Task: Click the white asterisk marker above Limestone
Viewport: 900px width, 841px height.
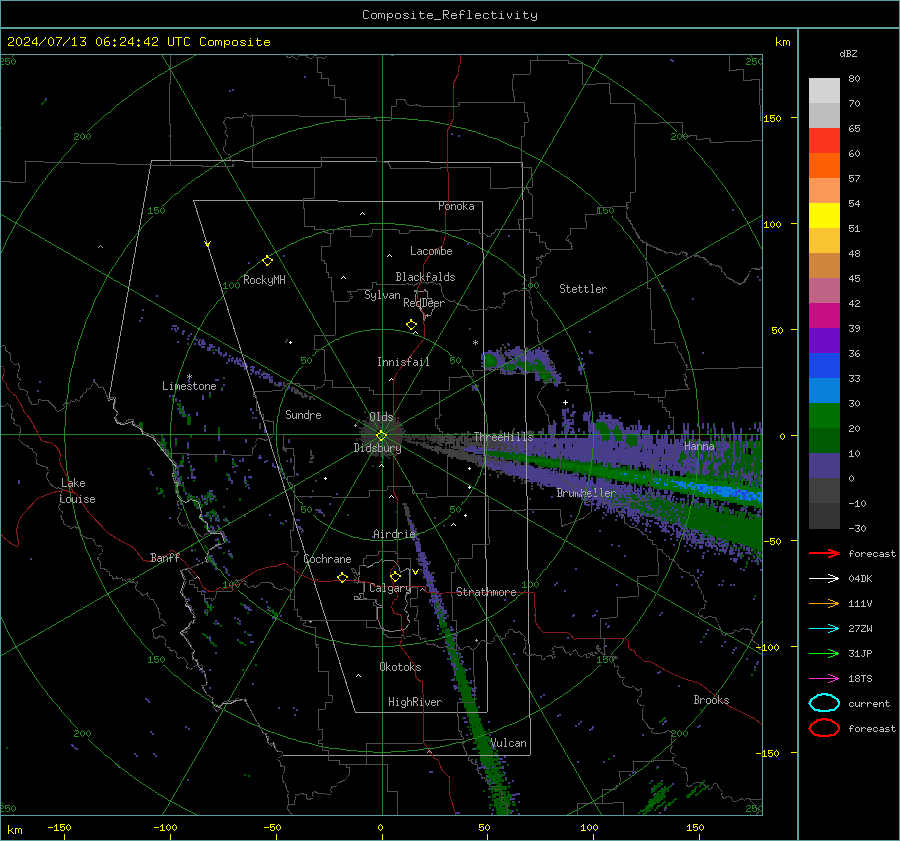Action: pyautogui.click(x=189, y=377)
